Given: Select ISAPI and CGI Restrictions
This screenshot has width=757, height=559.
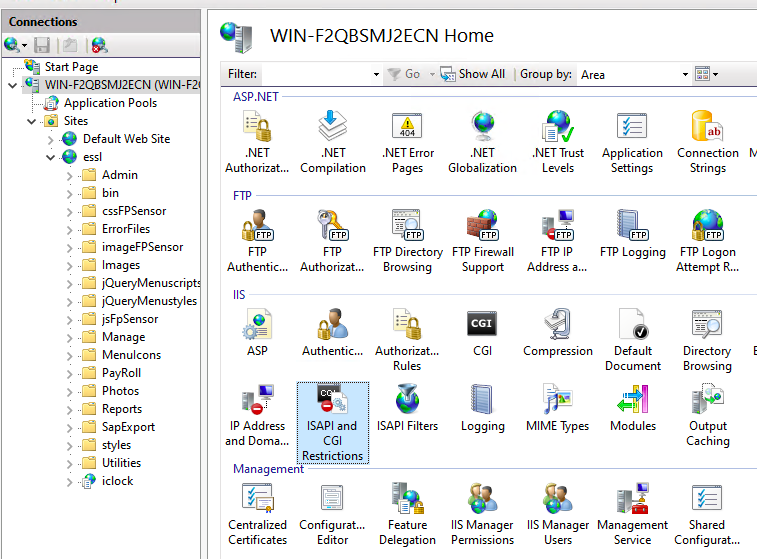Looking at the screenshot, I should [x=333, y=422].
